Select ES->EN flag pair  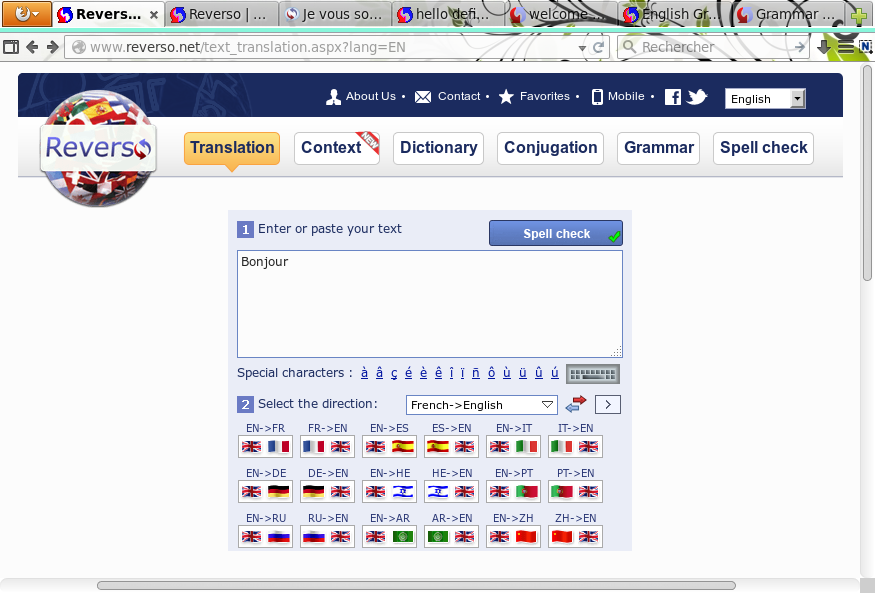click(x=451, y=446)
